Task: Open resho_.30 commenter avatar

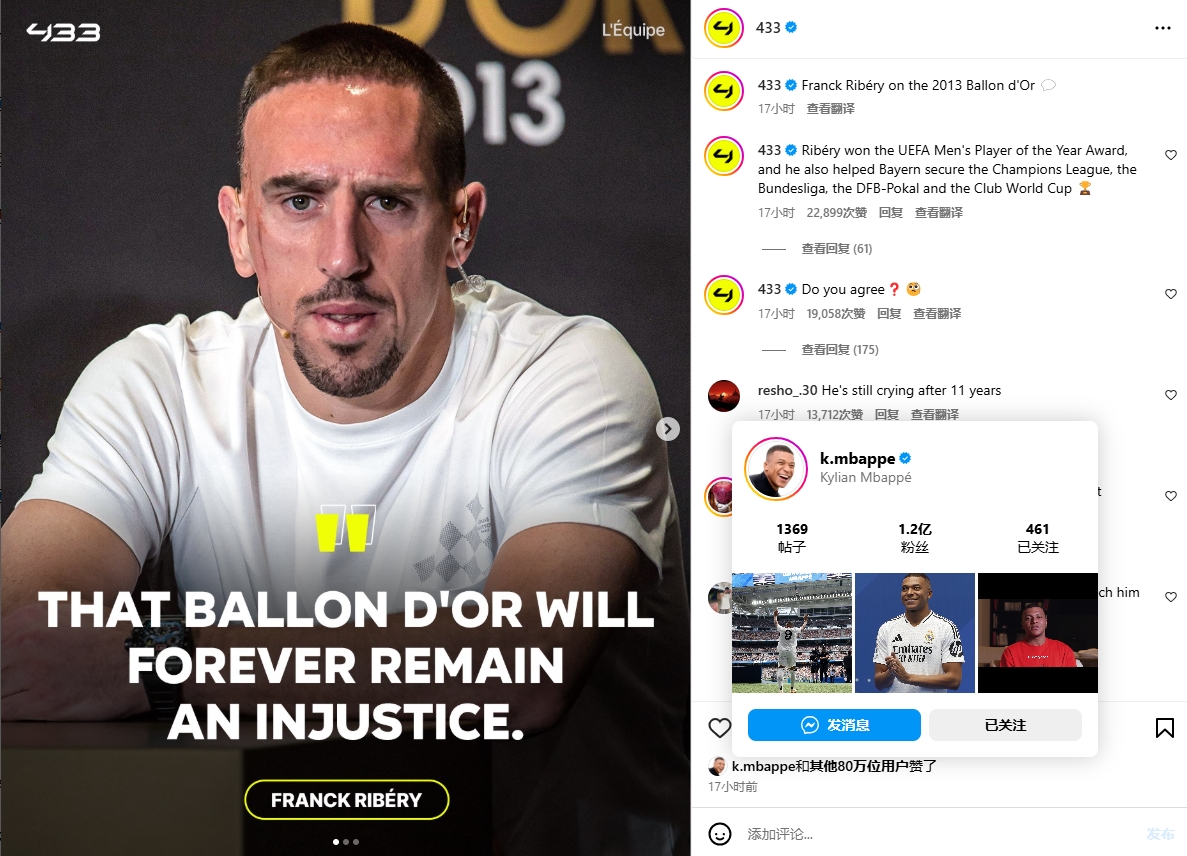Action: (724, 395)
